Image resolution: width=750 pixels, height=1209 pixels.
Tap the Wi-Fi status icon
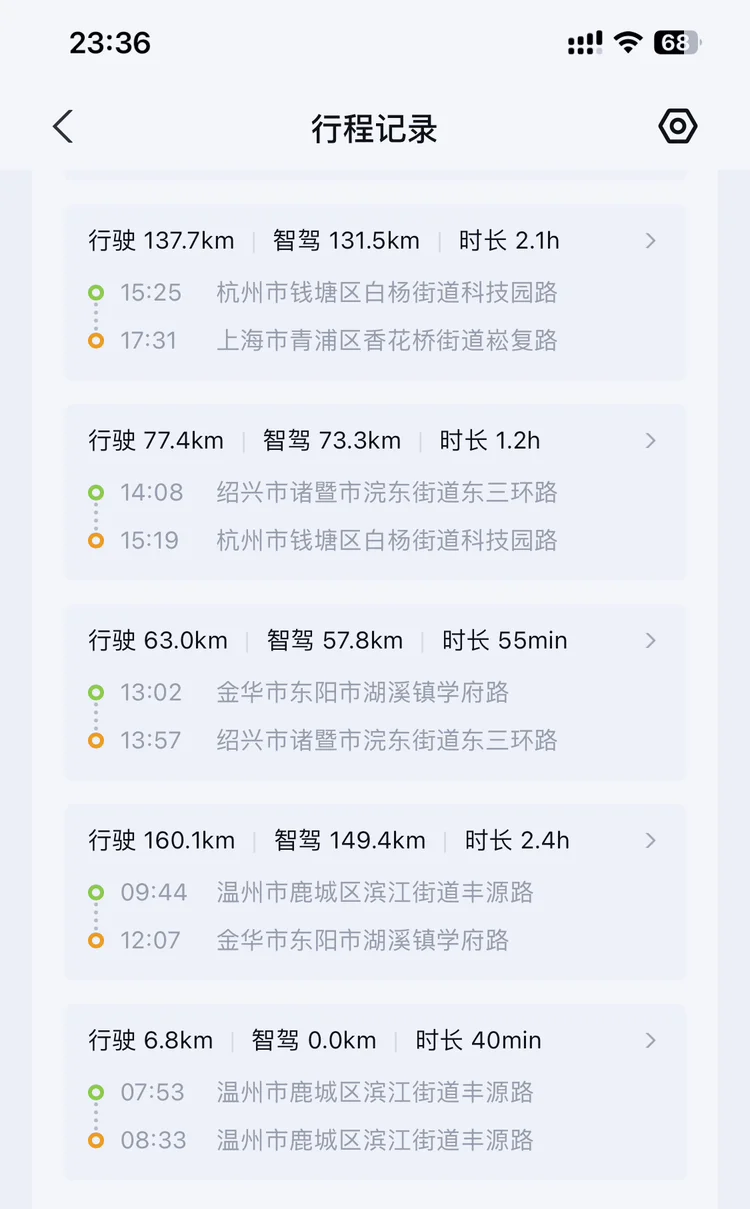coord(628,42)
